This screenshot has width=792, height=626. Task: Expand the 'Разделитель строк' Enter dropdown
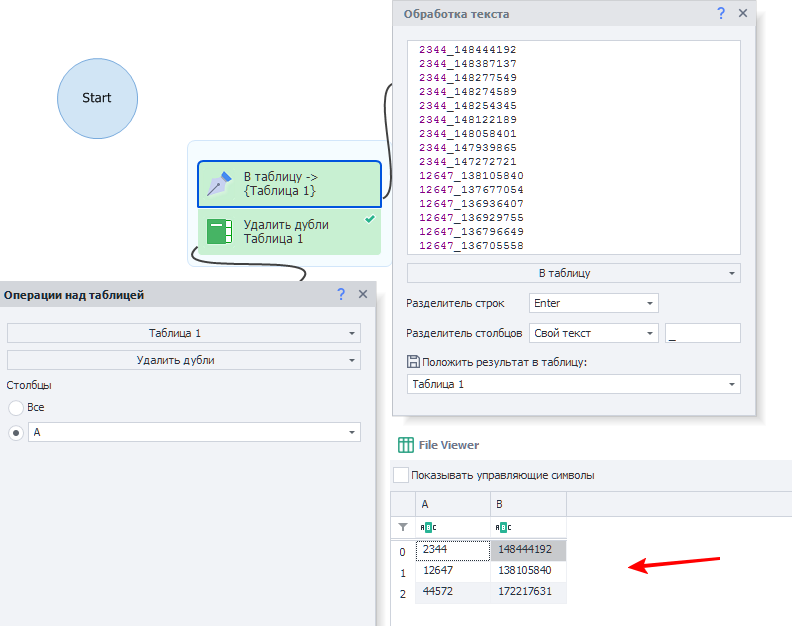(x=594, y=303)
